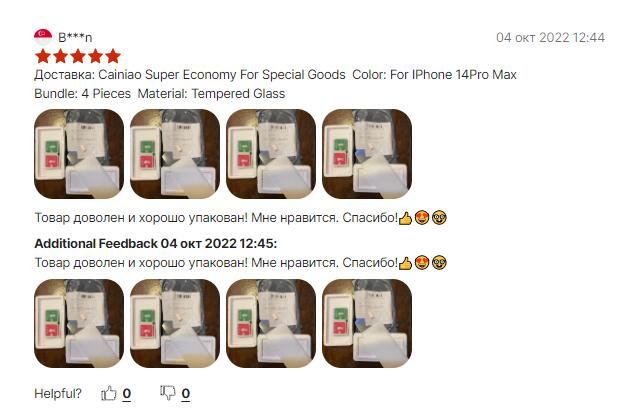Open fourth photo in Additional Feedback row
617x408 pixels.
coord(367,323)
